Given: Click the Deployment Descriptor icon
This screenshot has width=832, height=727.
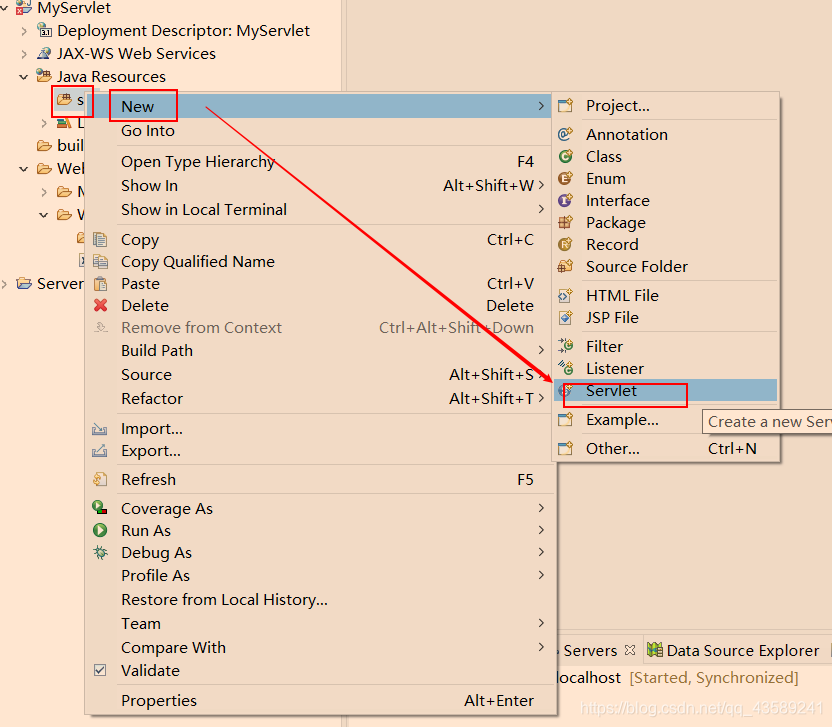Looking at the screenshot, I should click(45, 30).
